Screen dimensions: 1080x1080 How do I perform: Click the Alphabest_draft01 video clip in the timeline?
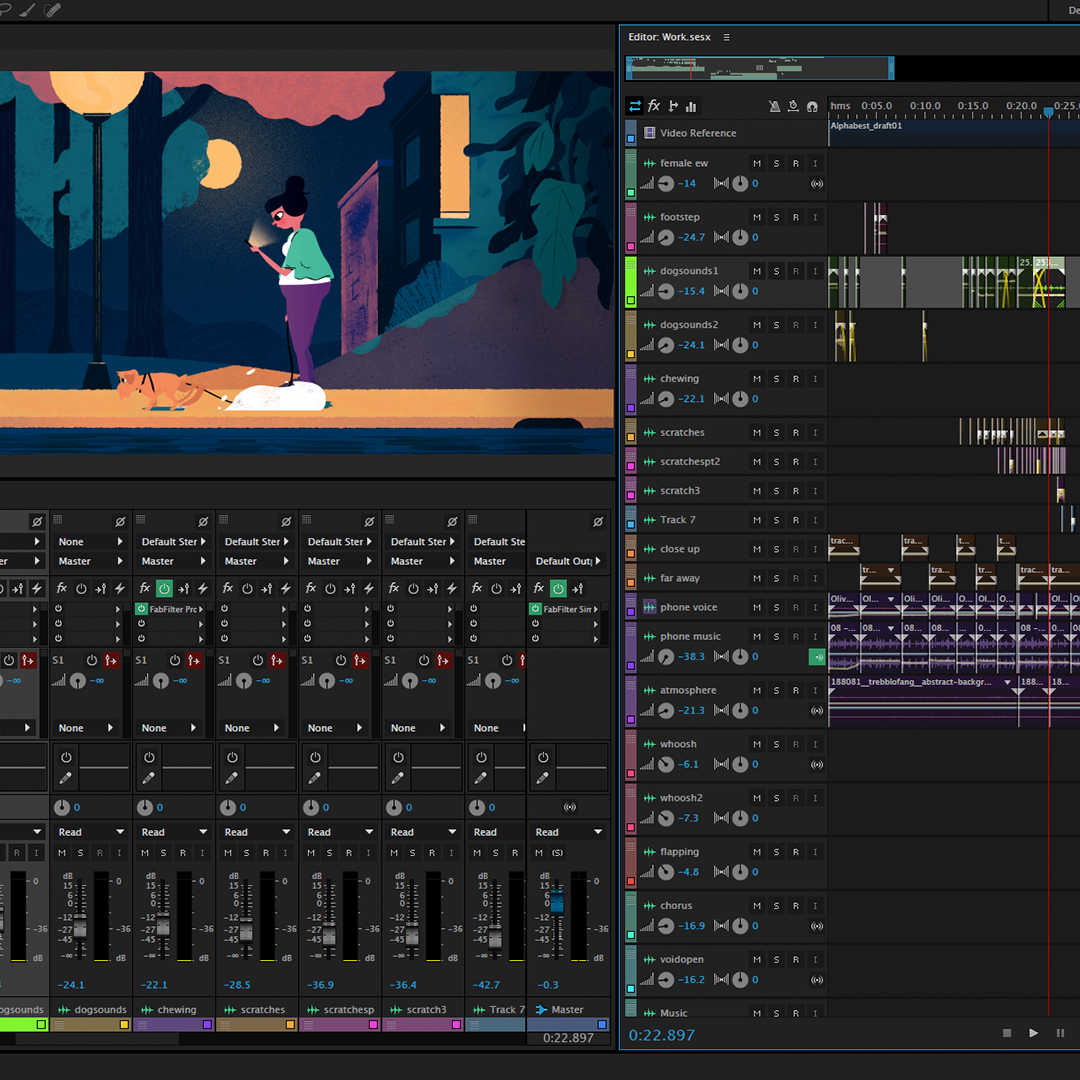coord(954,132)
